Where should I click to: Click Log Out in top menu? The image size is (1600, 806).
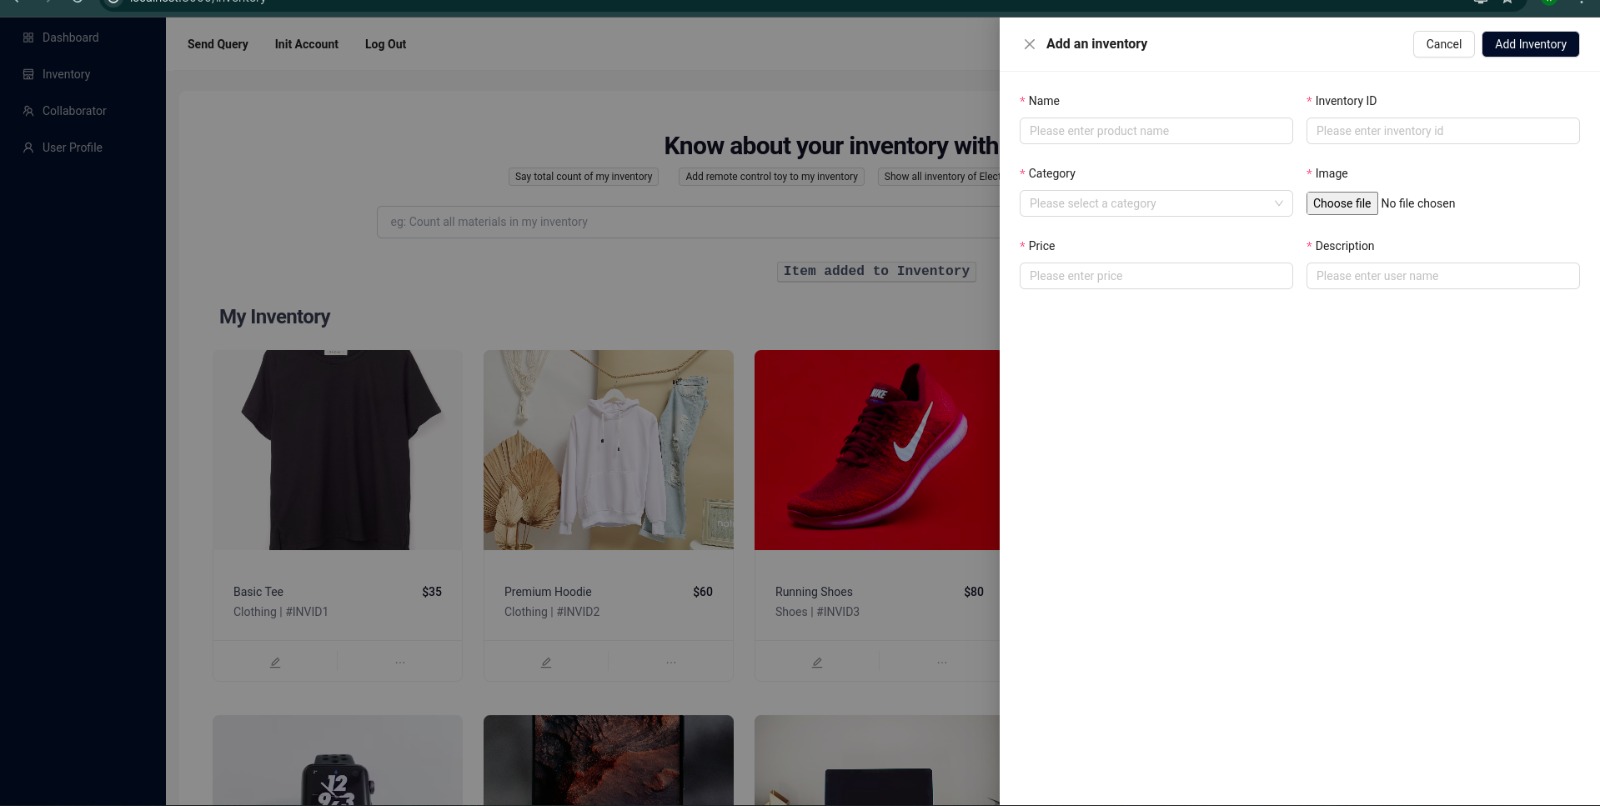tap(385, 44)
